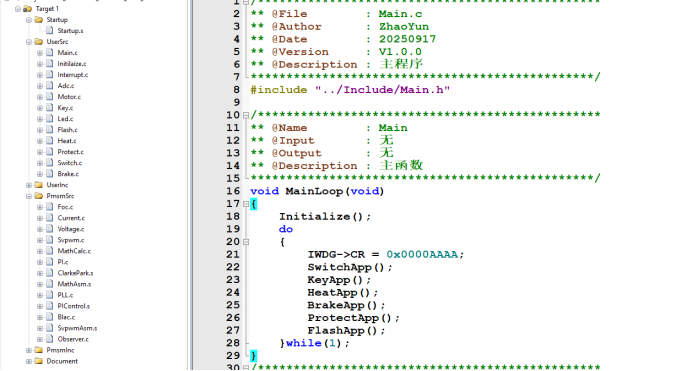The image size is (693, 371).
Task: Click the Document folder icon
Action: pyautogui.click(x=38, y=361)
